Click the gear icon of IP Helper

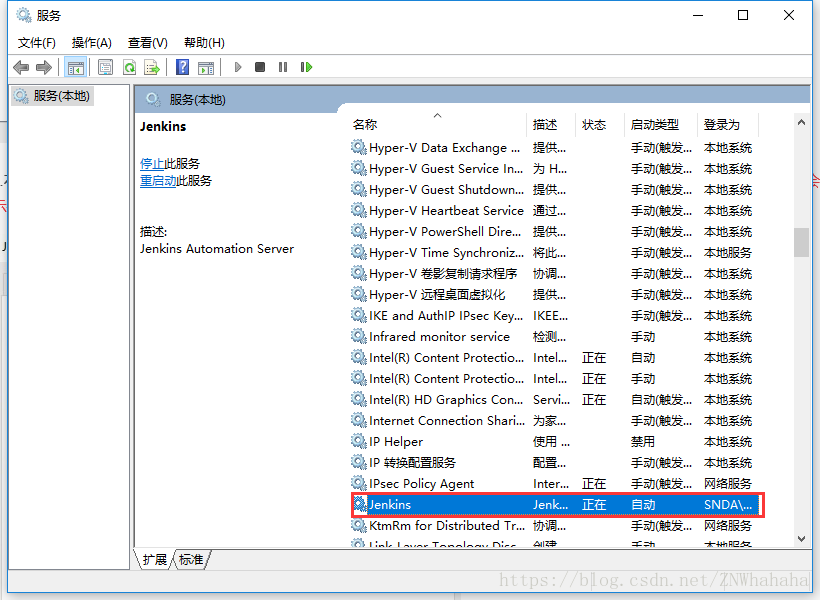[x=359, y=441]
